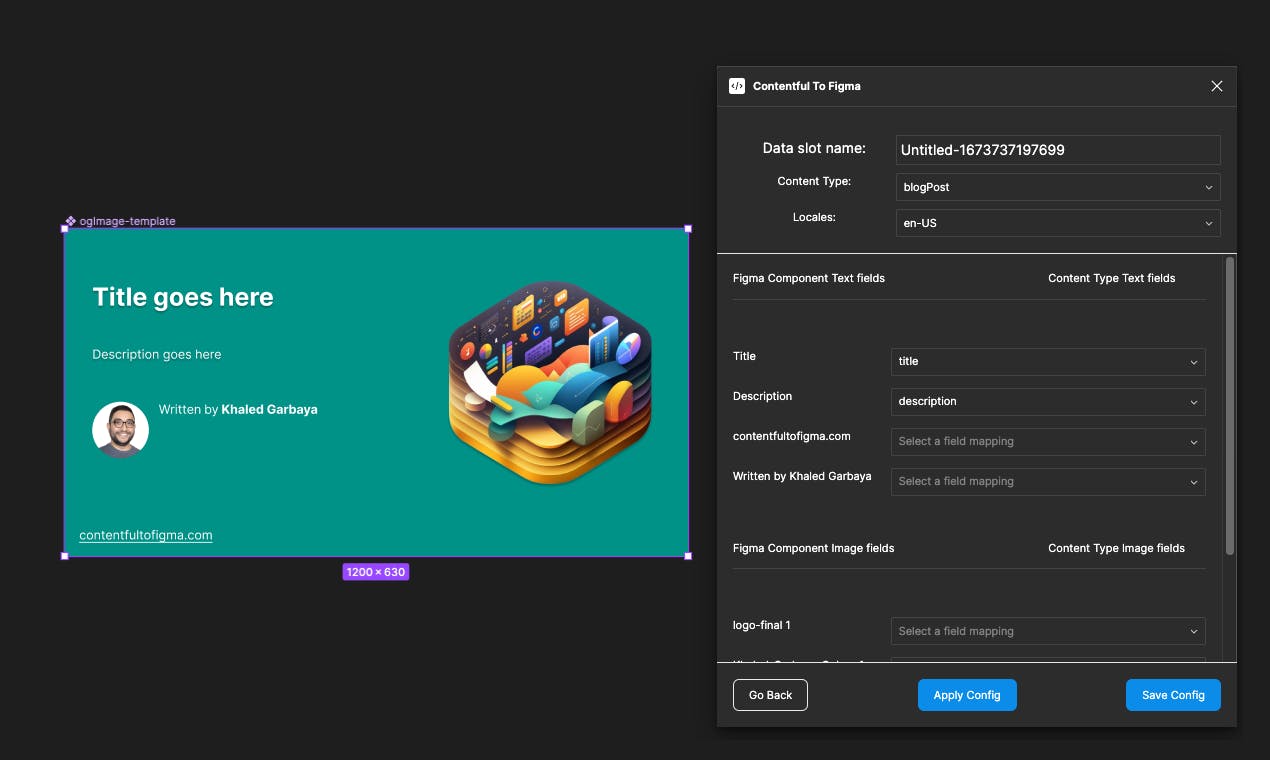Image resolution: width=1270 pixels, height=760 pixels.
Task: Edit the Data slot name field
Action: pyautogui.click(x=1058, y=150)
